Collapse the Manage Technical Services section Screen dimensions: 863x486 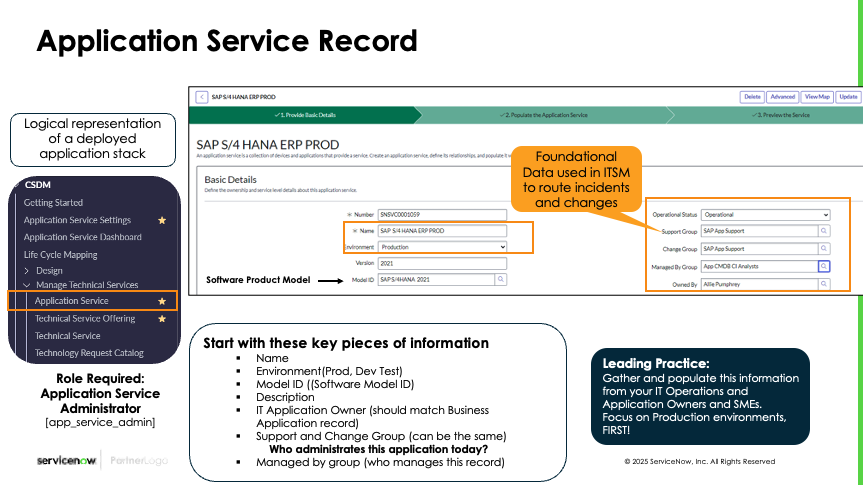tap(27, 285)
